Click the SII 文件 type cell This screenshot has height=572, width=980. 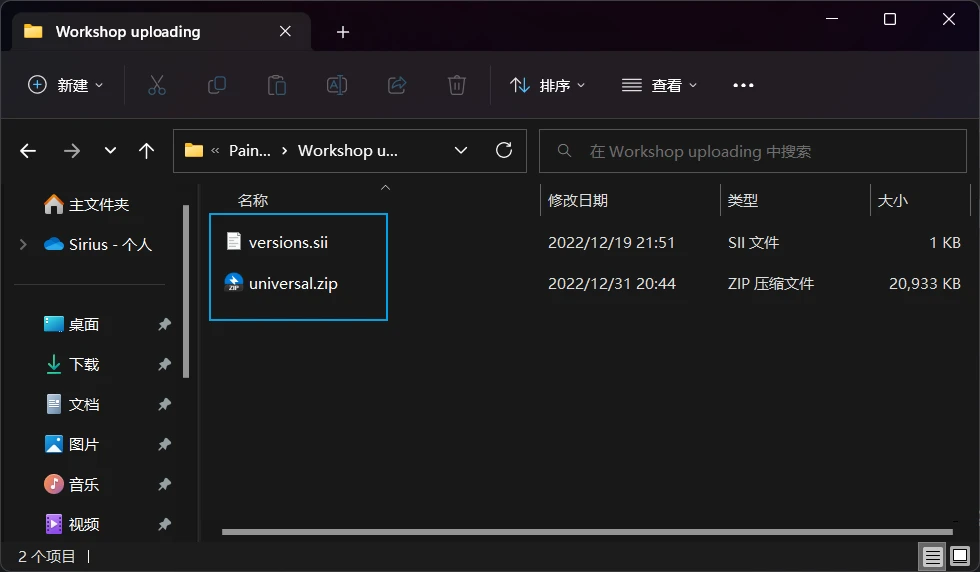pyautogui.click(x=753, y=243)
